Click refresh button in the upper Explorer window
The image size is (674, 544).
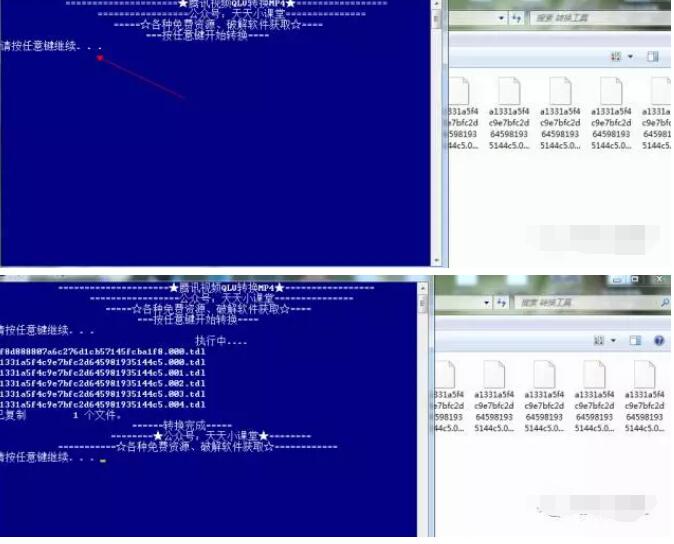tap(516, 18)
